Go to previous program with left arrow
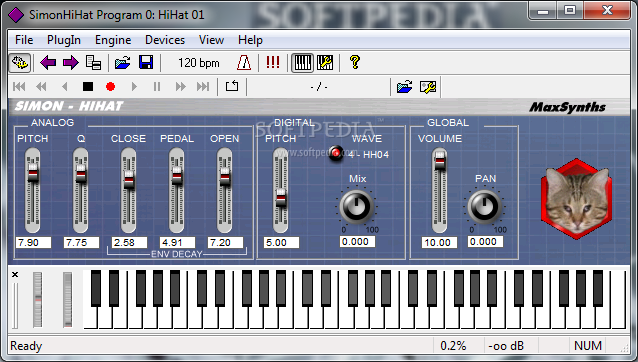 point(48,63)
